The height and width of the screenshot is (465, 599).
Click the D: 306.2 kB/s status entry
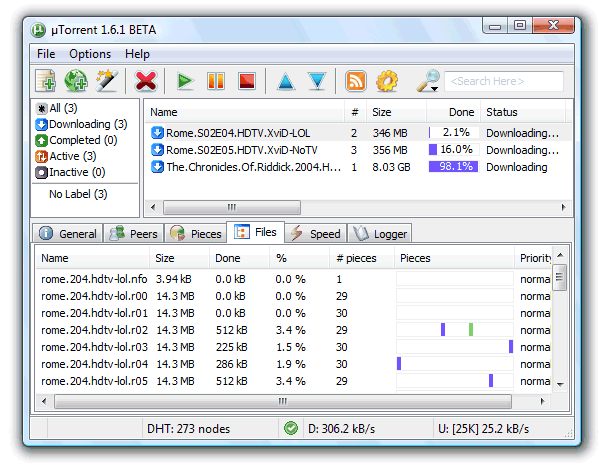[x=342, y=429]
